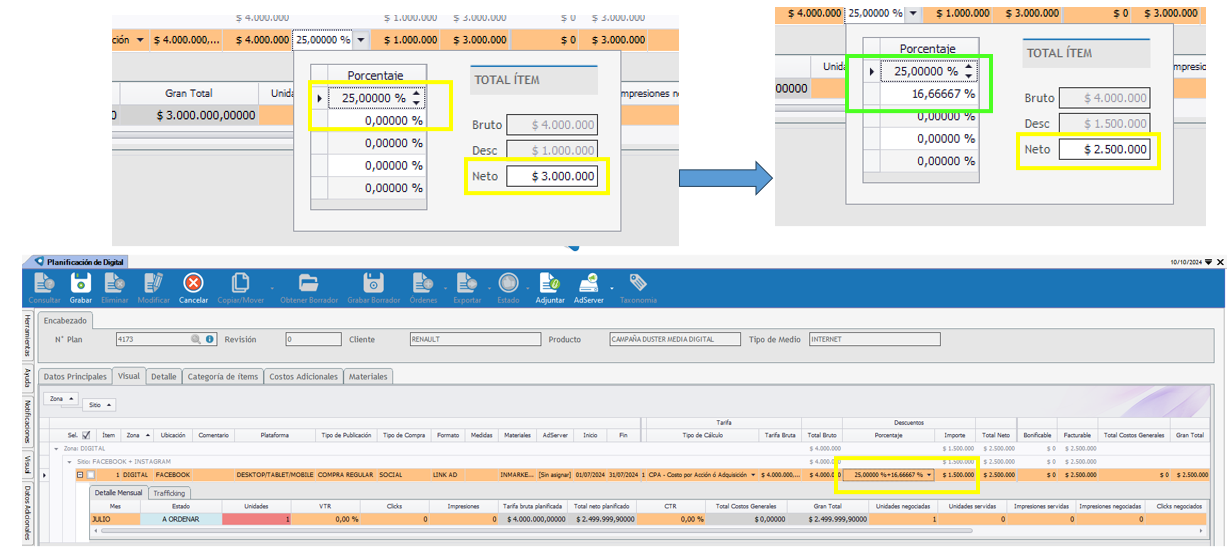Viewport: 1227px width, 549px height.
Task: Click the Eliminar toolbar icon
Action: click(115, 283)
